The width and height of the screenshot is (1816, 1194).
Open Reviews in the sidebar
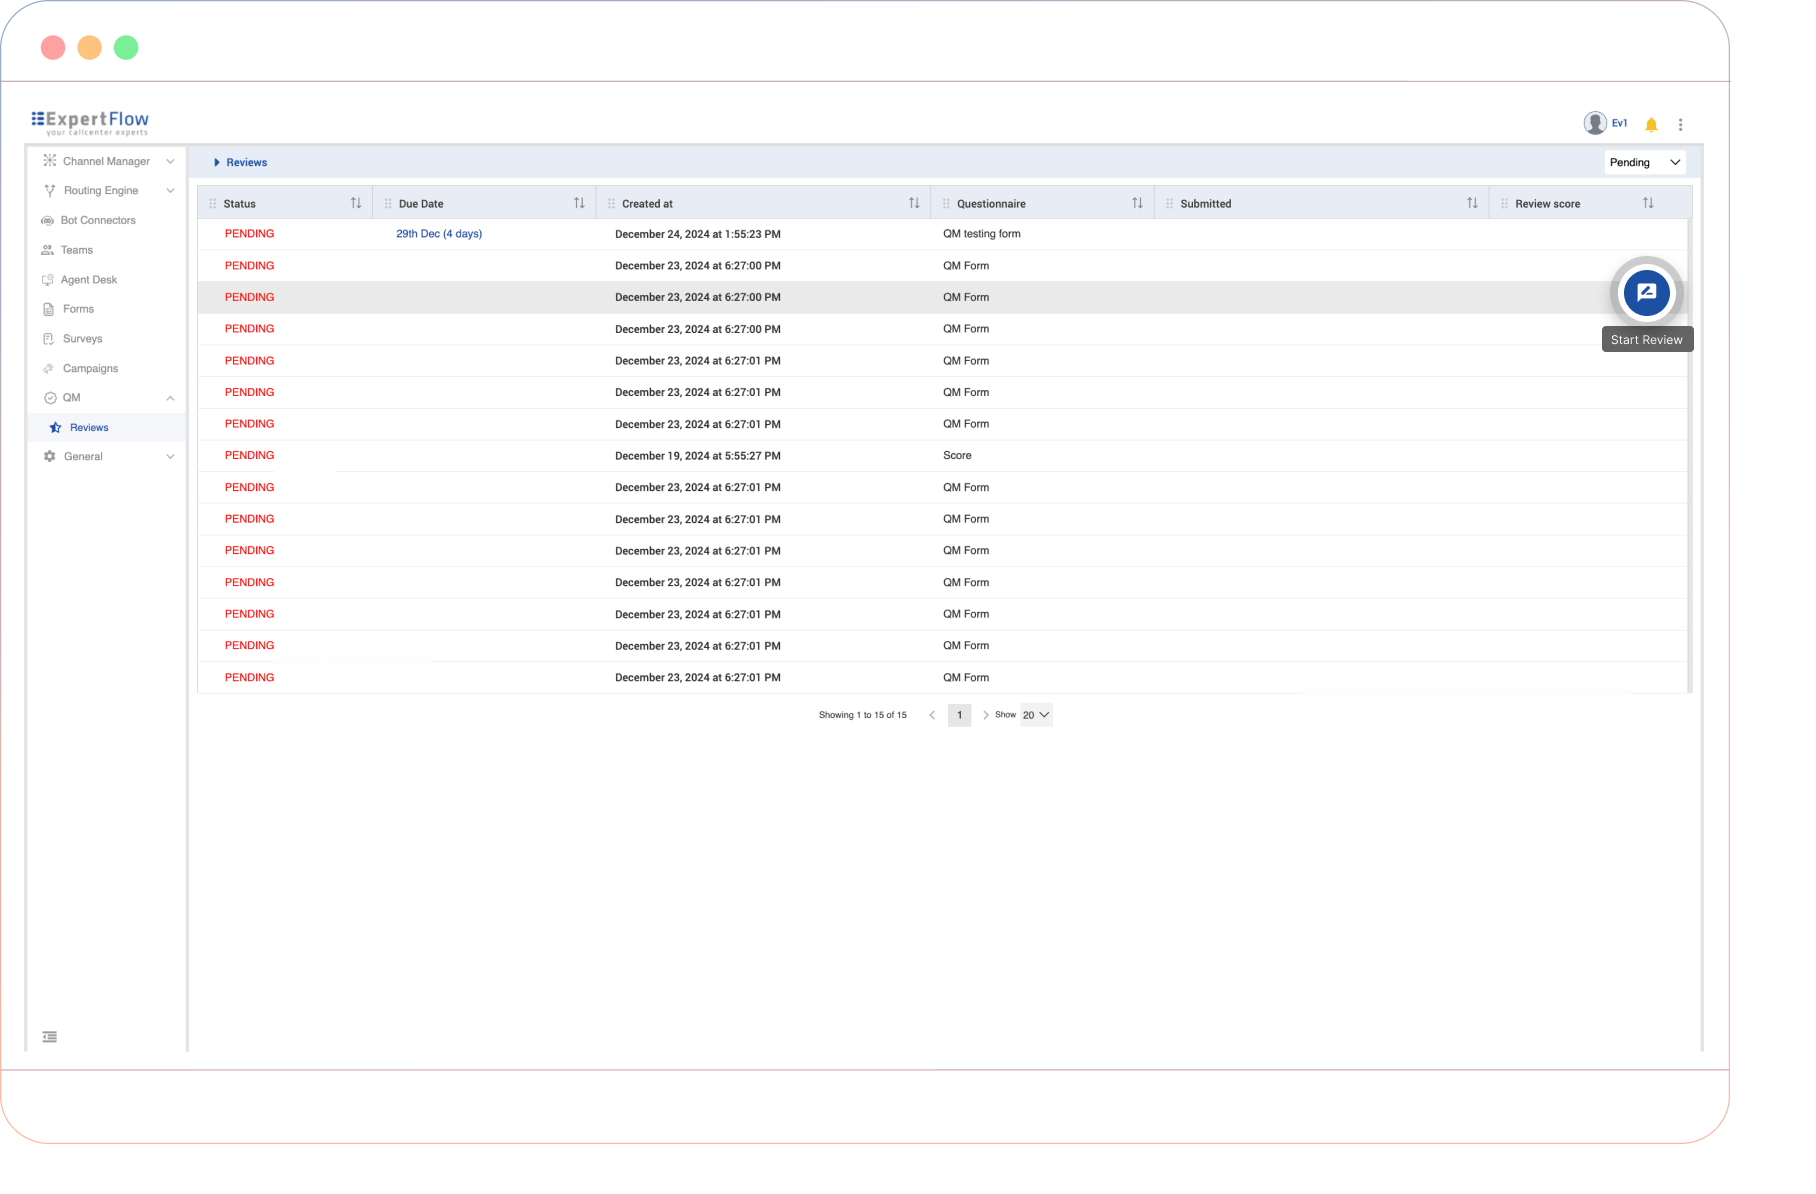click(x=89, y=428)
